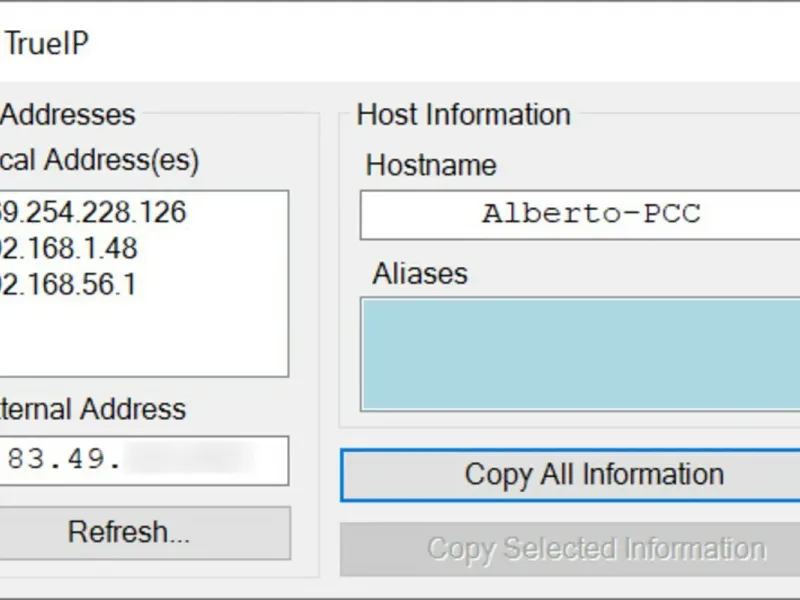This screenshot has height=600, width=800.
Task: Focus the Hostname field showing Alberto-PCC
Action: point(590,214)
